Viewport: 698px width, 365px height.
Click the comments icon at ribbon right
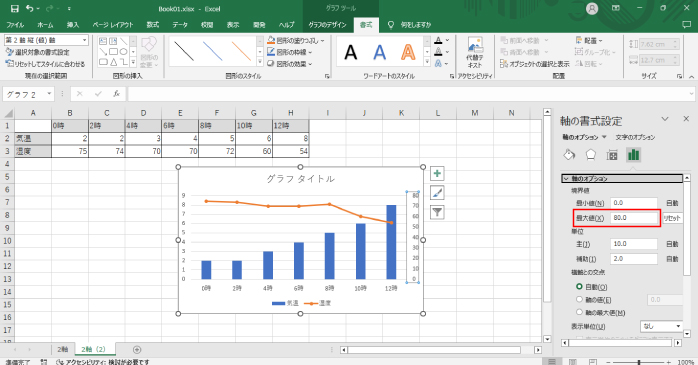coord(686,25)
